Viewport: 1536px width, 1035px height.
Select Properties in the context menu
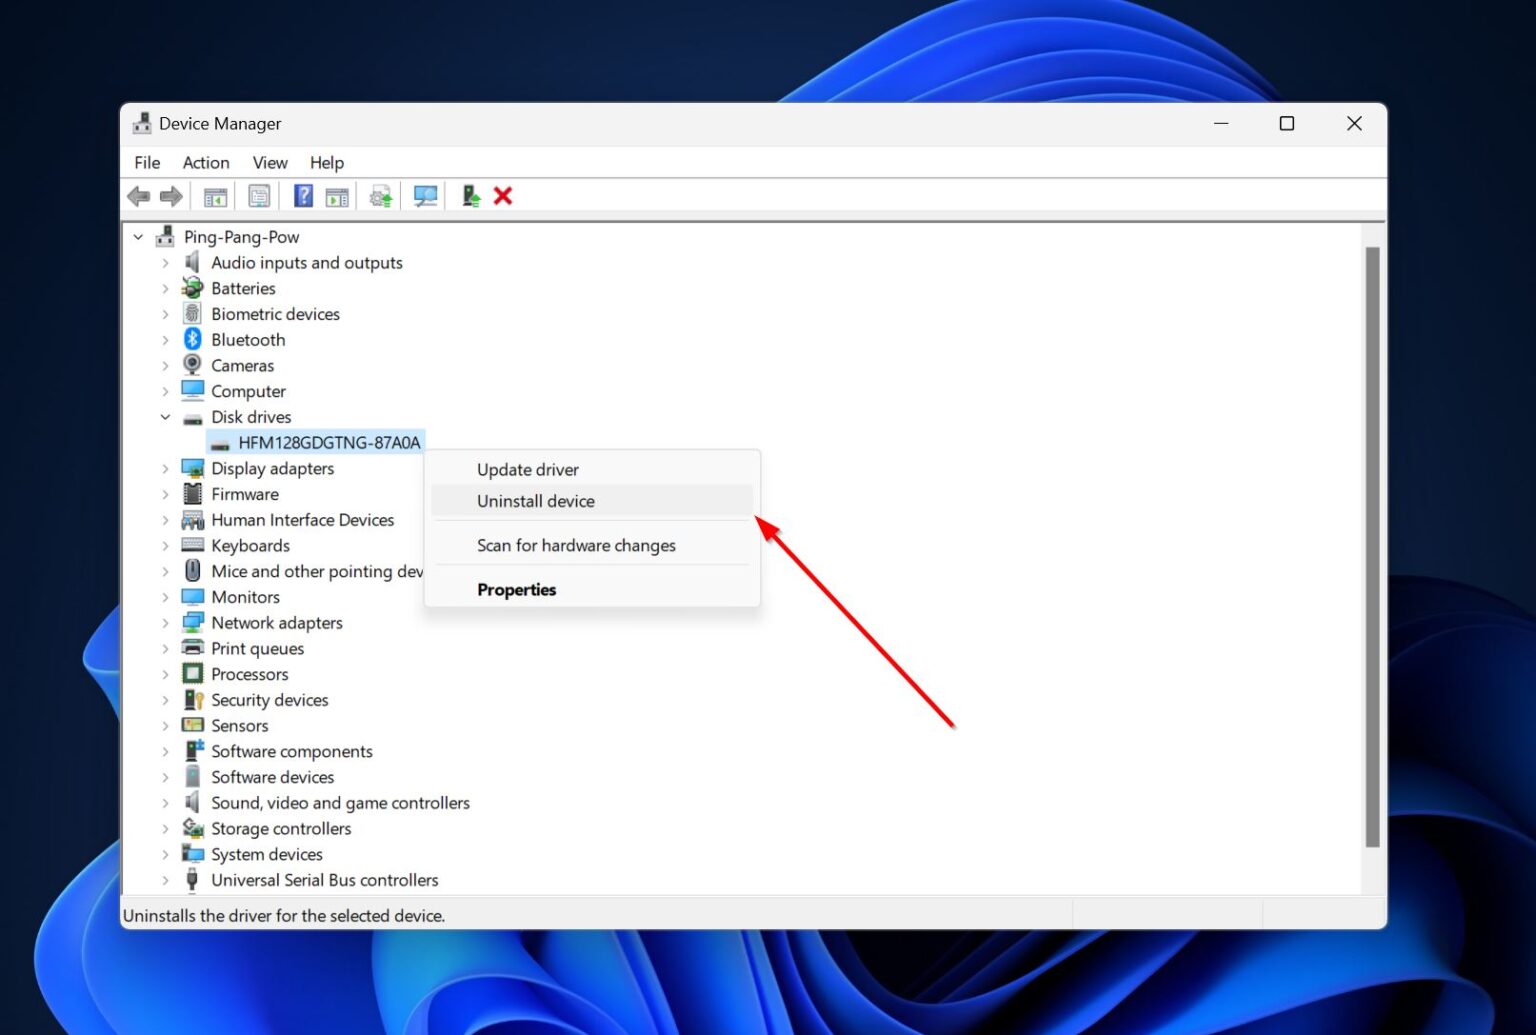tap(517, 589)
